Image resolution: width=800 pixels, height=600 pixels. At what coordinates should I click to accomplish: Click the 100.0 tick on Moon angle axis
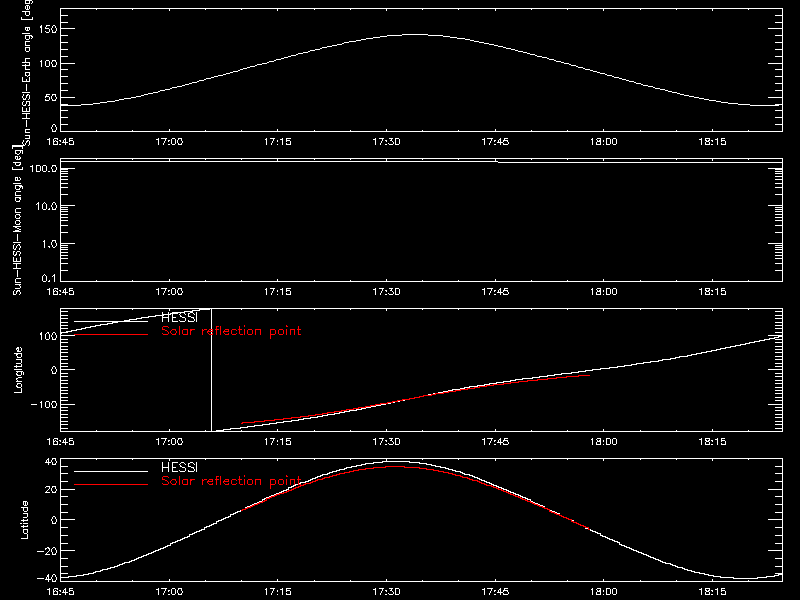tap(43, 168)
